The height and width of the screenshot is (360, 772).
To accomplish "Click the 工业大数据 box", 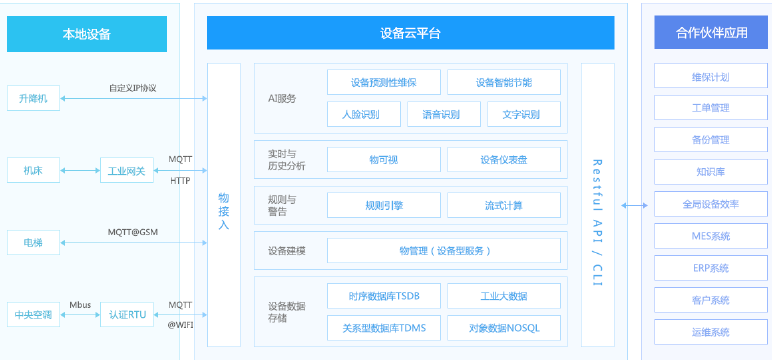I will coord(504,296).
